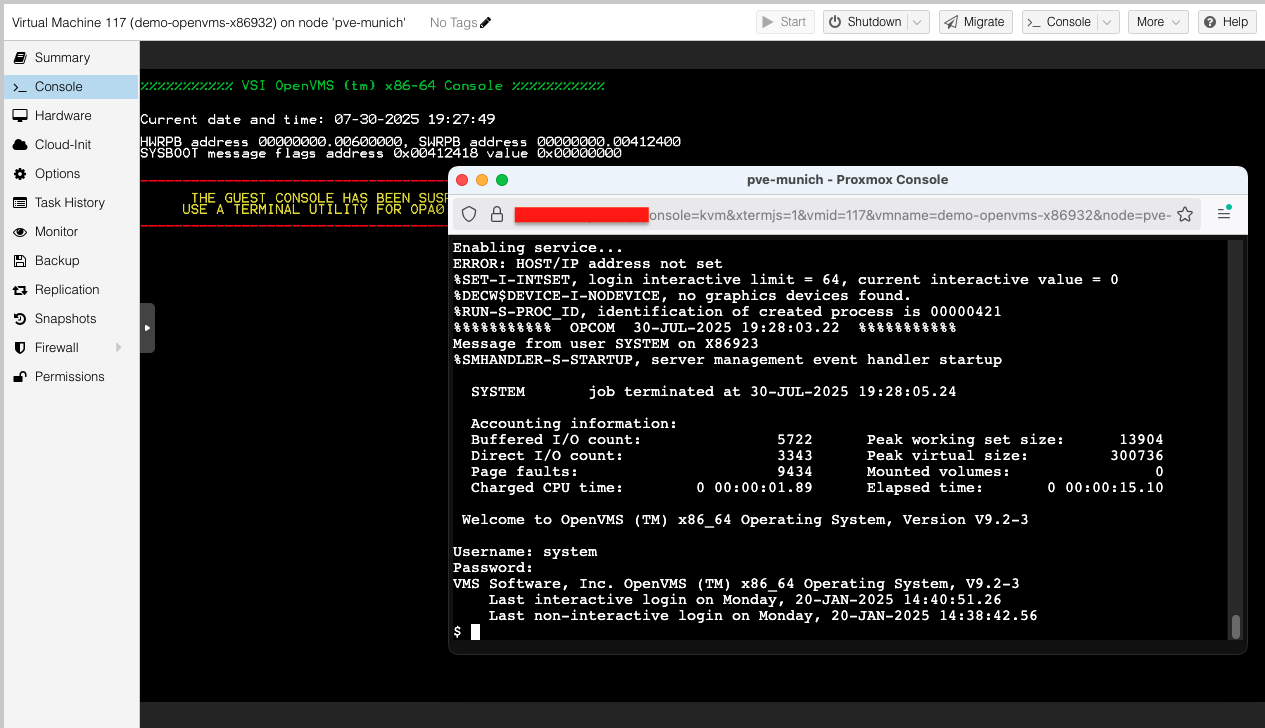Viewport: 1265px width, 728px height.
Task: Select the Monitor eye icon
Action: [22, 231]
